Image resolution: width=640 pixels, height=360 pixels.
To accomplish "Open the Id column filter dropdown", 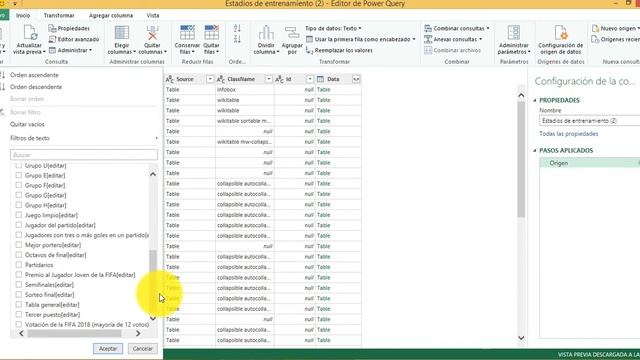I will pyautogui.click(x=310, y=79).
